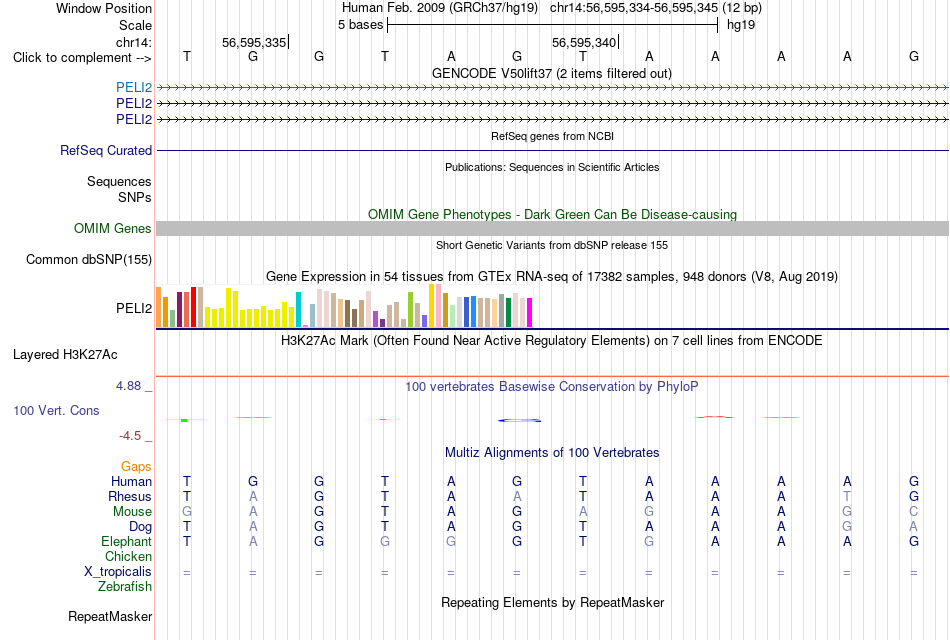950x640 pixels.
Task: Click the 'RefSeq Curated' track label
Action: 106,150
